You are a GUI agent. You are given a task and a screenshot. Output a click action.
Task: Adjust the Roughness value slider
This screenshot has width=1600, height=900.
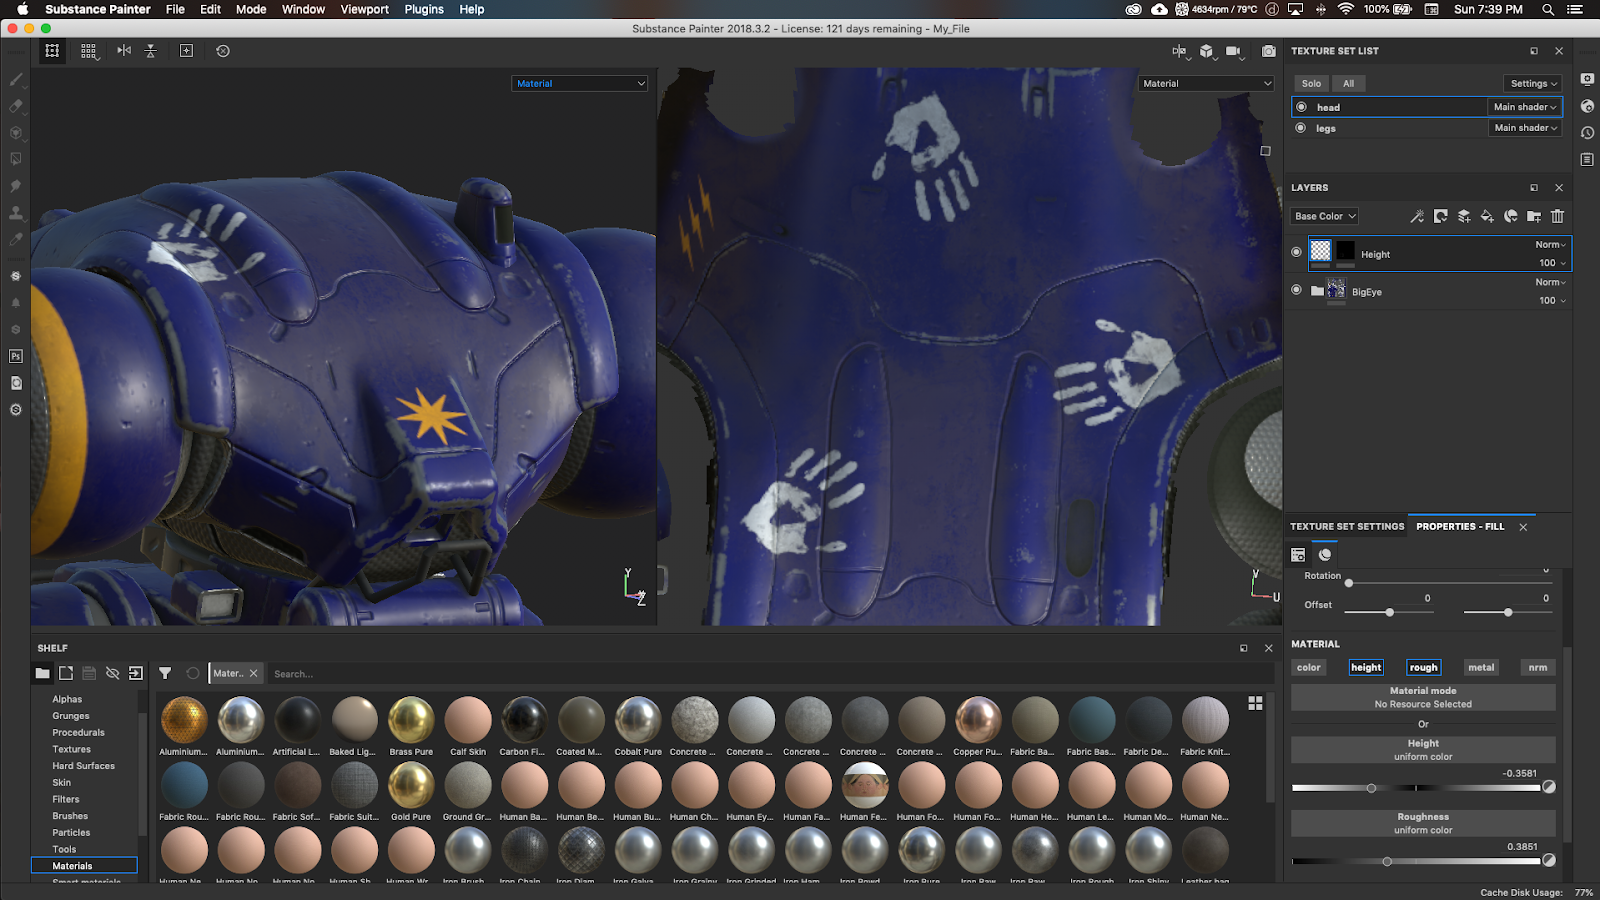(x=1416, y=861)
